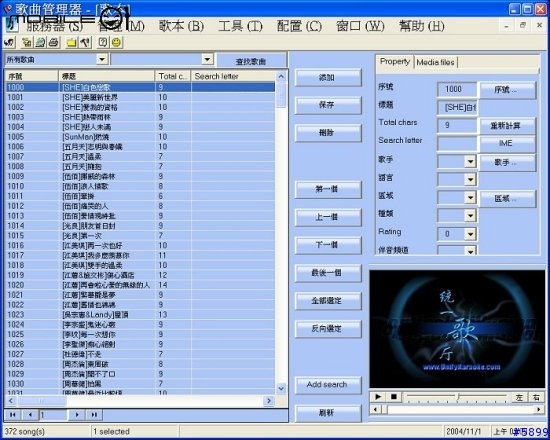Open the 所有歌曲 filter dropdown
The width and height of the screenshot is (550, 440).
click(102, 59)
